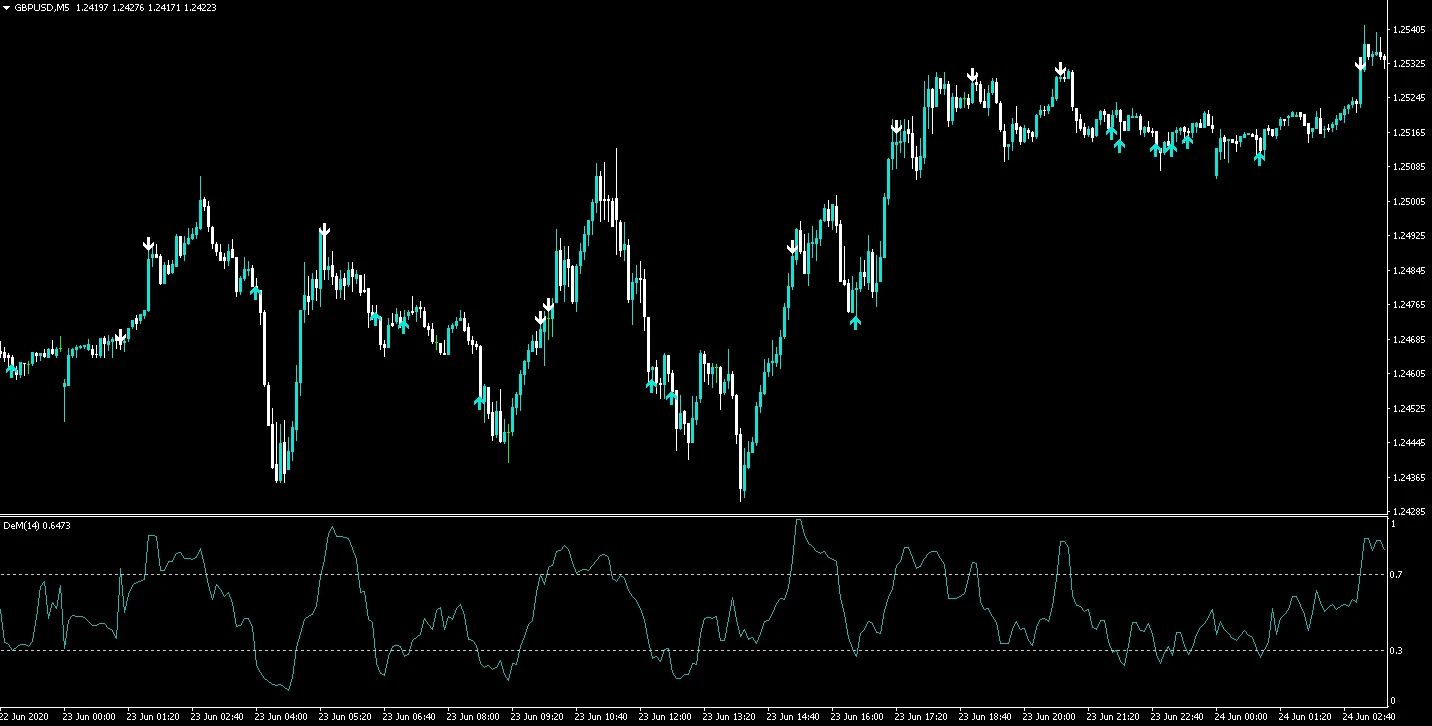1432x726 pixels.
Task: Click the GBPUSD,M5 chart title text
Action: 40,7
